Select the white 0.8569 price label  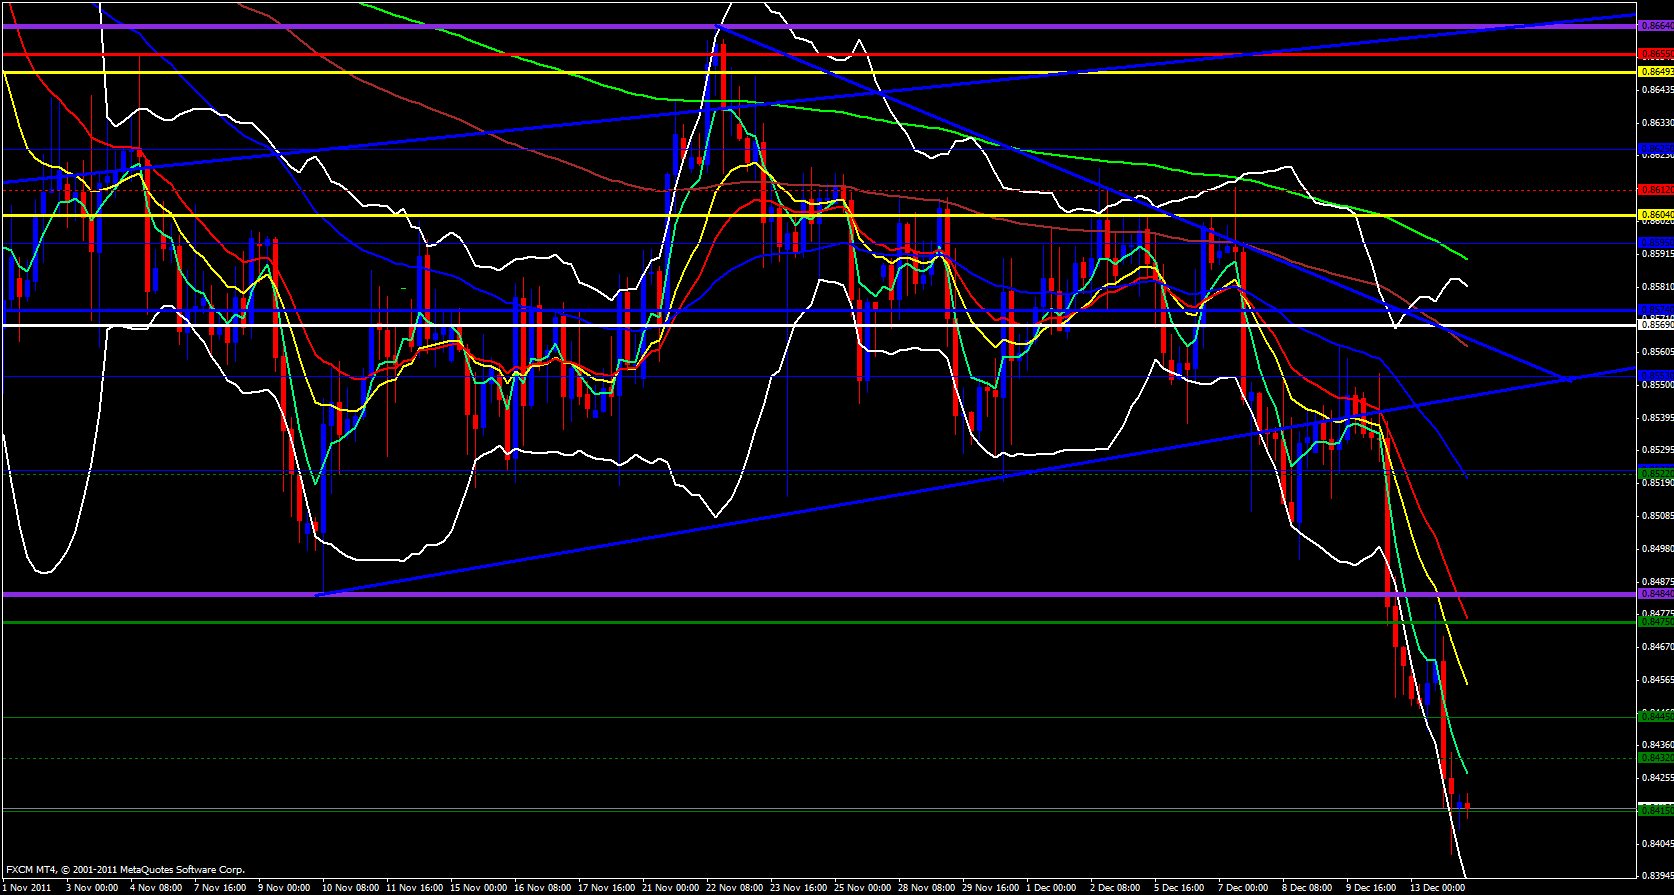[x=1656, y=325]
